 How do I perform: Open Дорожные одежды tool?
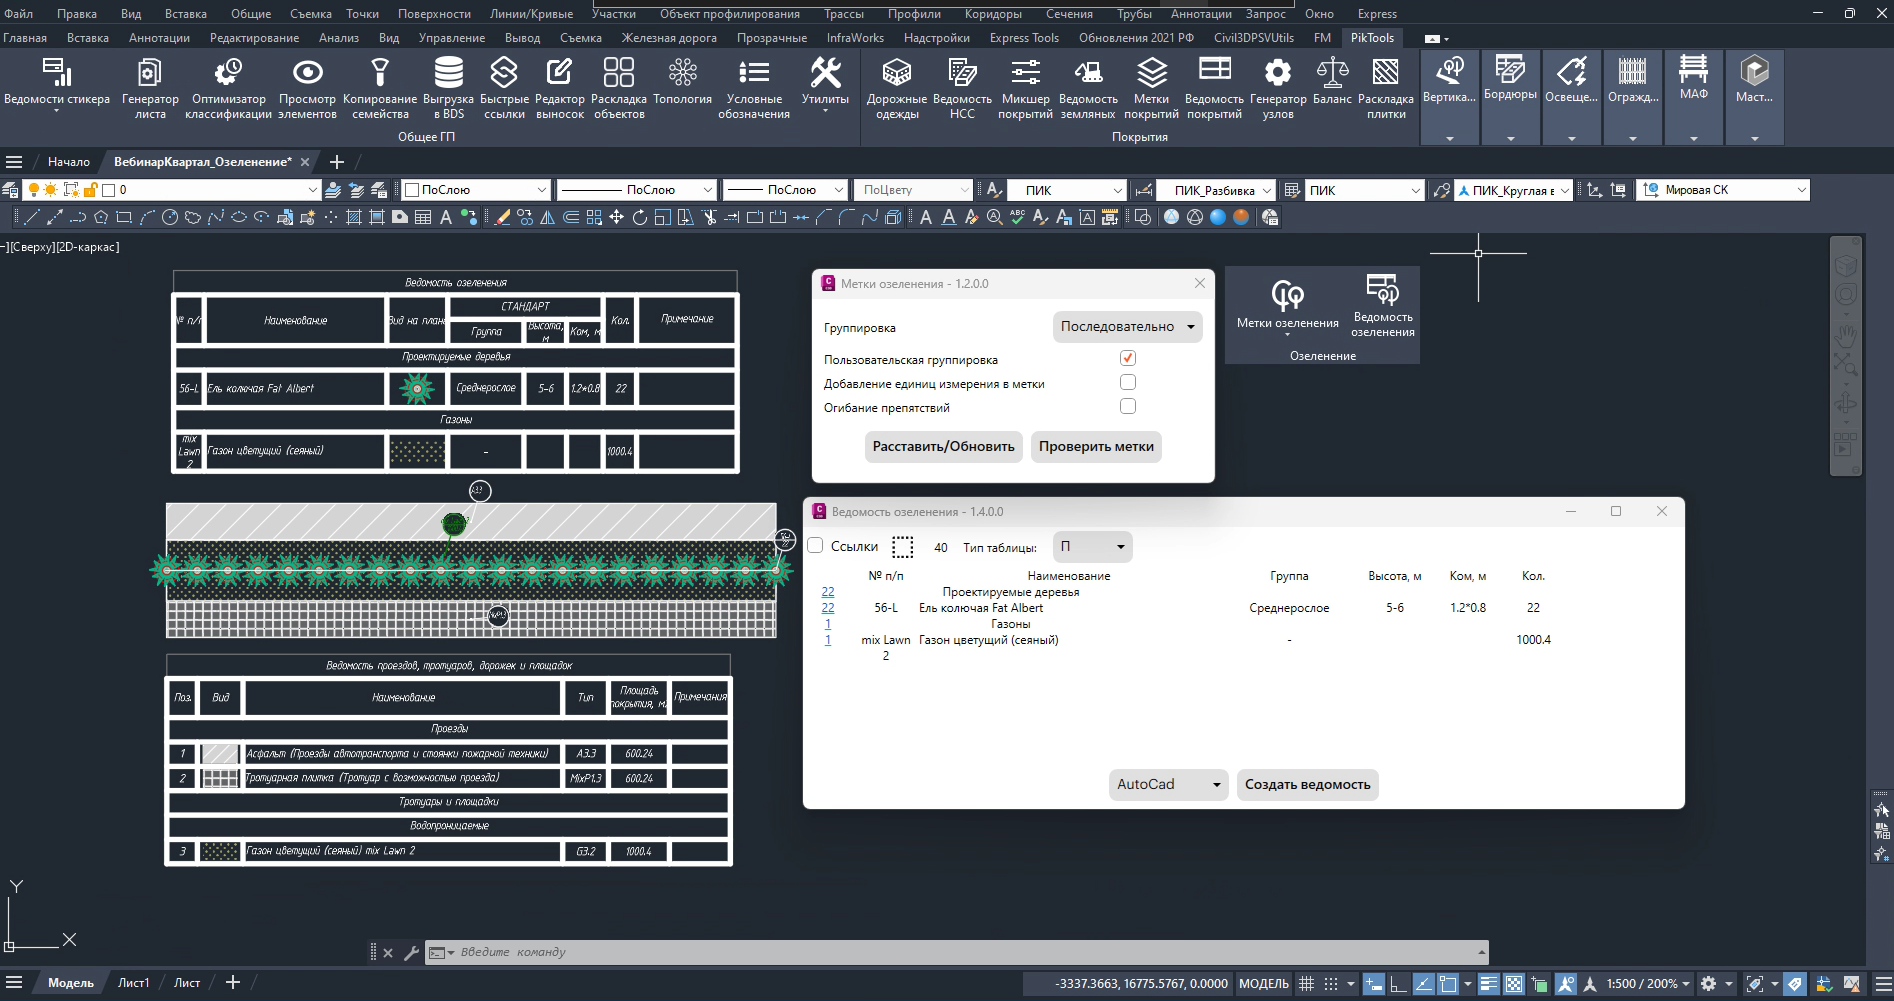tap(897, 88)
